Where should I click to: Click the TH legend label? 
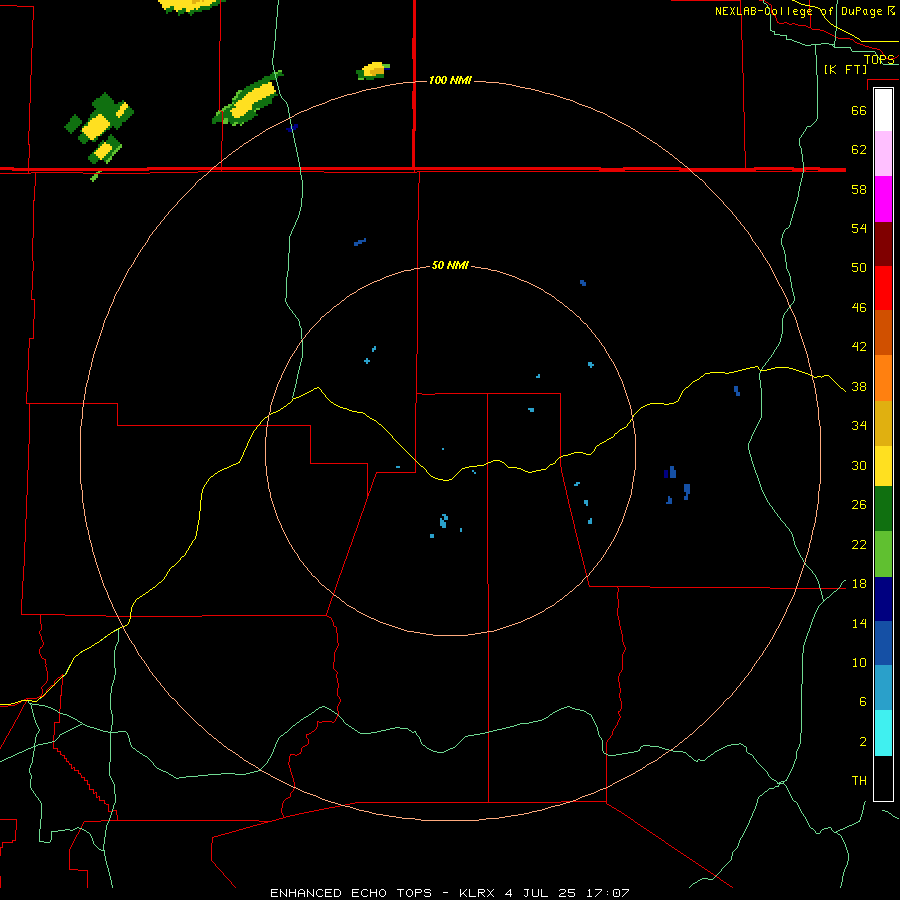(859, 781)
